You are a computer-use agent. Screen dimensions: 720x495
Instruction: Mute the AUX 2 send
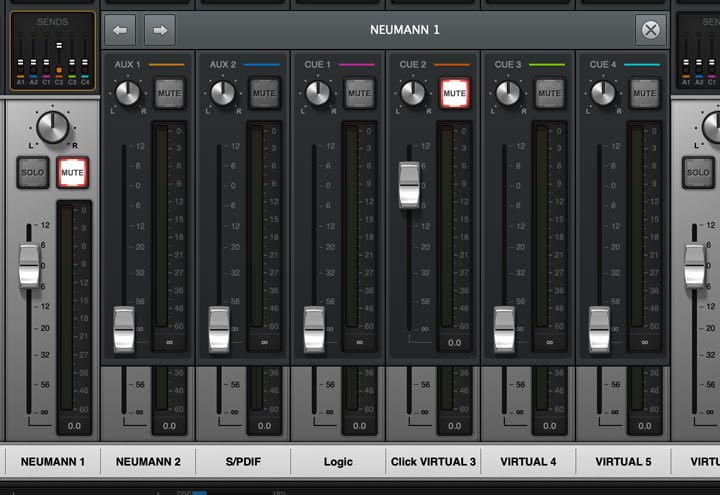[264, 93]
